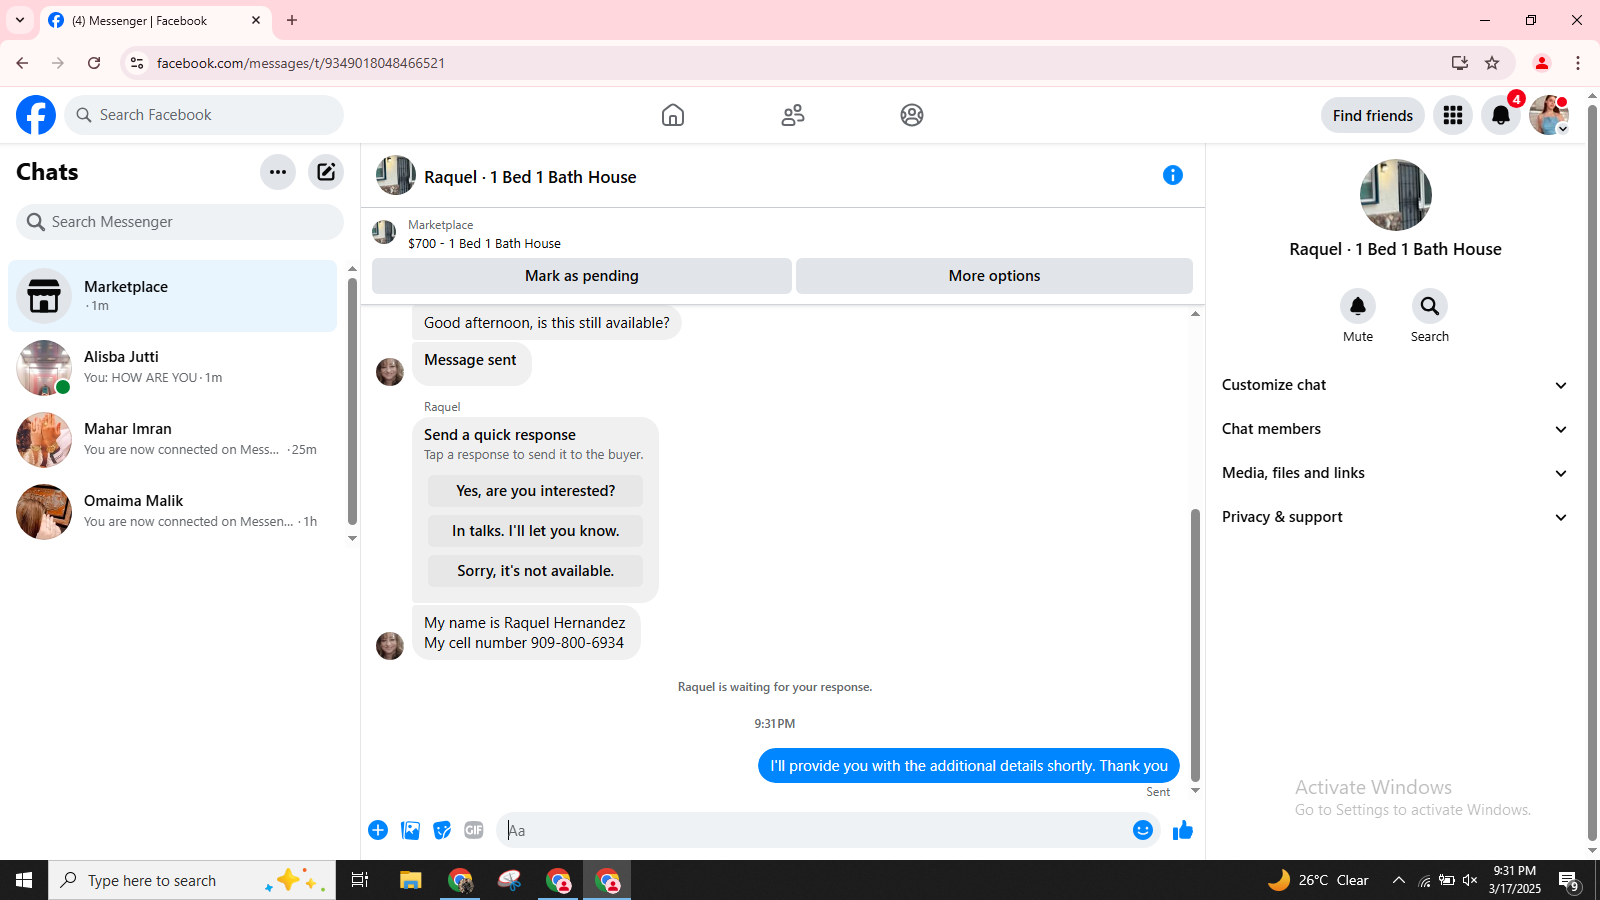Open the Facebook menu grid icon
This screenshot has height=900, width=1600.
click(x=1453, y=115)
